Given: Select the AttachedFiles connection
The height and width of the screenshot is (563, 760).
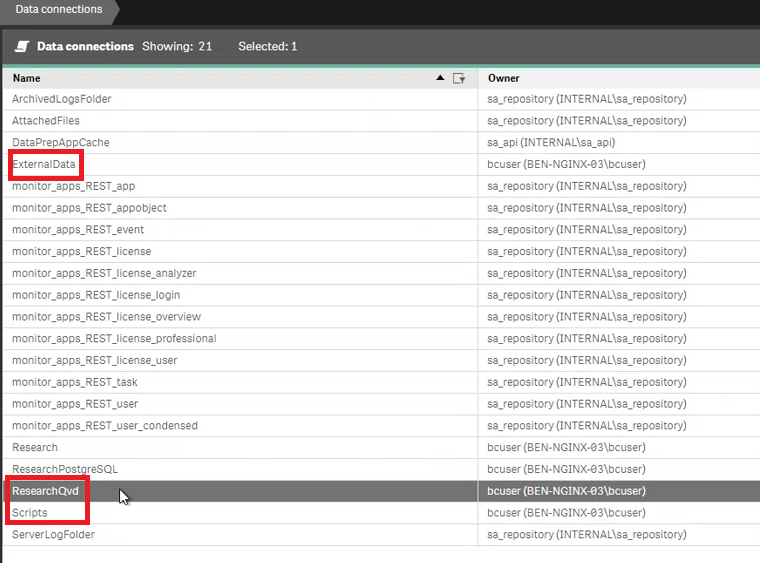Looking at the screenshot, I should coord(46,121).
